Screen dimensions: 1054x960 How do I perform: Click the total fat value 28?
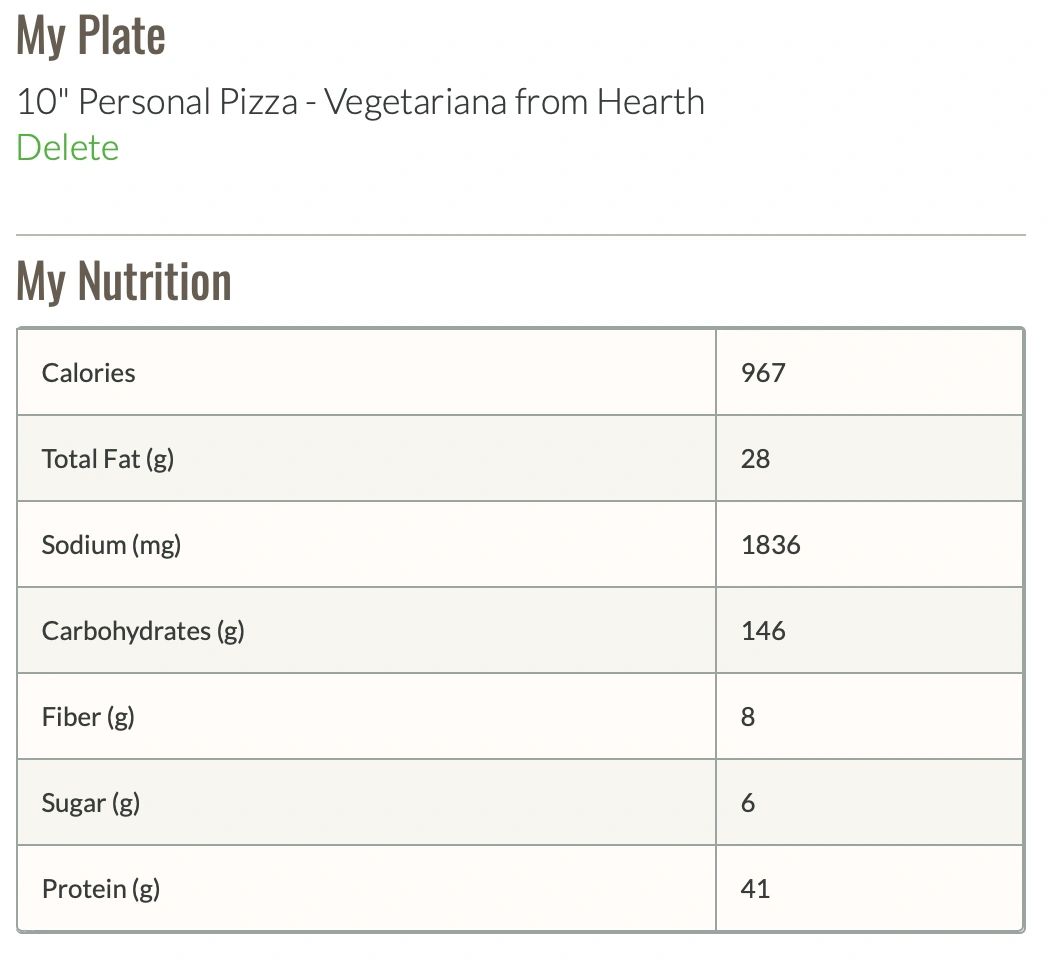[756, 459]
